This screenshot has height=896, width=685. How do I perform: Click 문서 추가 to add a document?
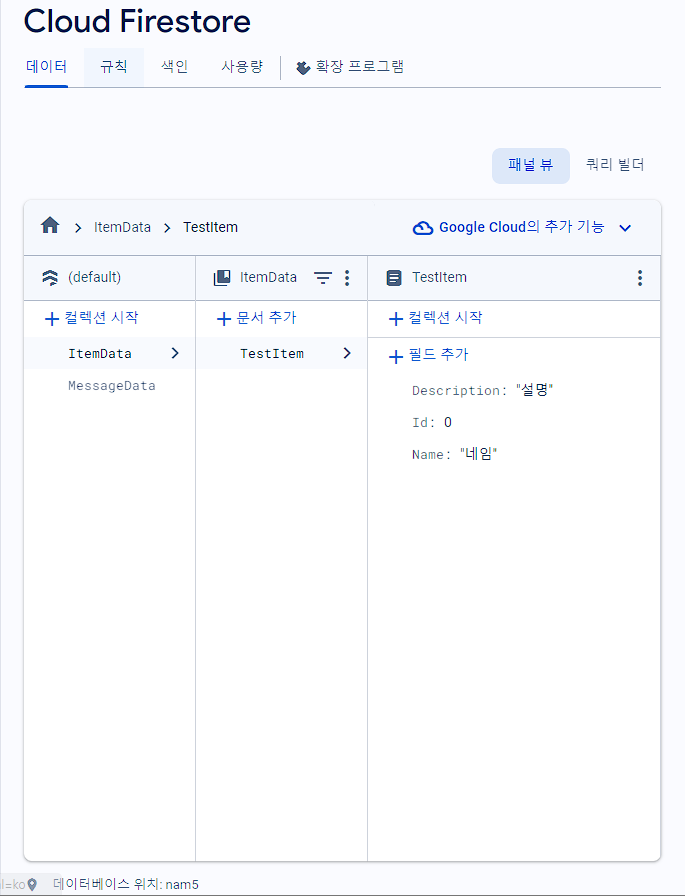click(x=257, y=318)
